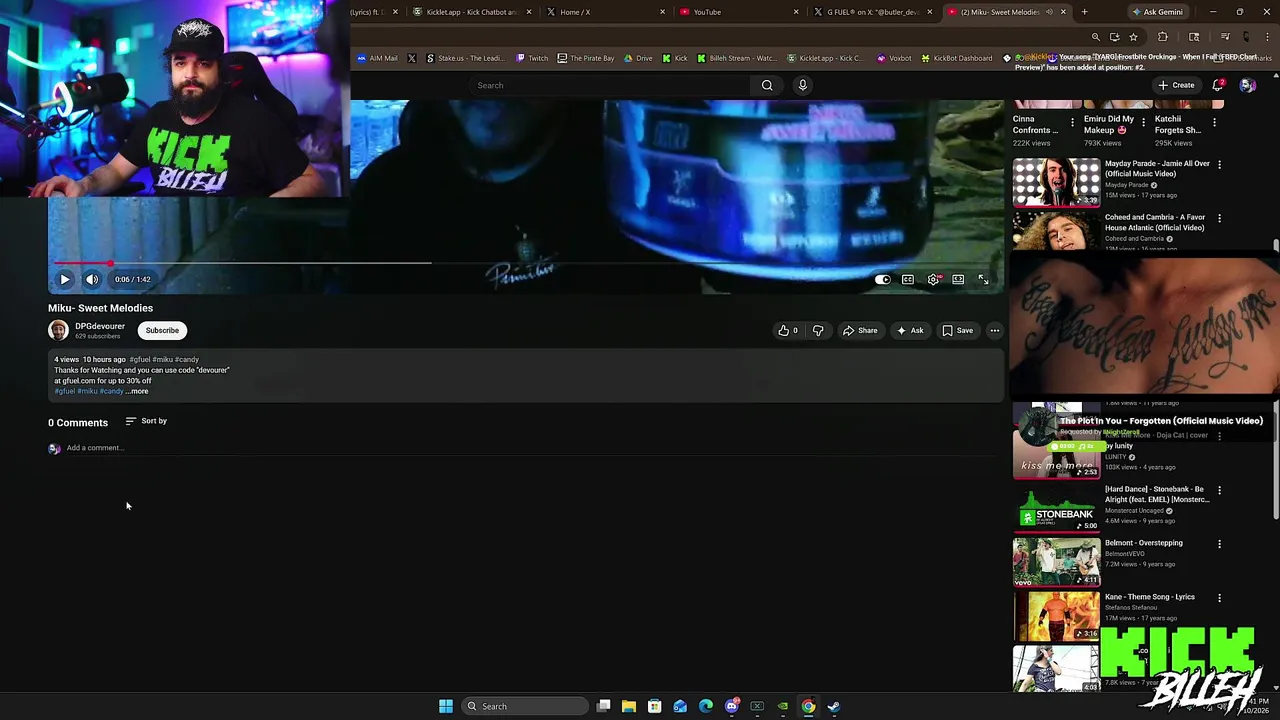The width and height of the screenshot is (1280, 720).
Task: Save the video to a playlist
Action: [957, 331]
